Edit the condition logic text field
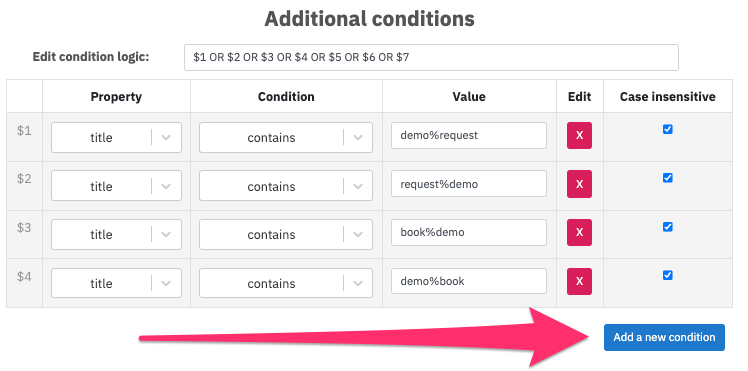Screen dimensions: 748x371 coord(431,58)
